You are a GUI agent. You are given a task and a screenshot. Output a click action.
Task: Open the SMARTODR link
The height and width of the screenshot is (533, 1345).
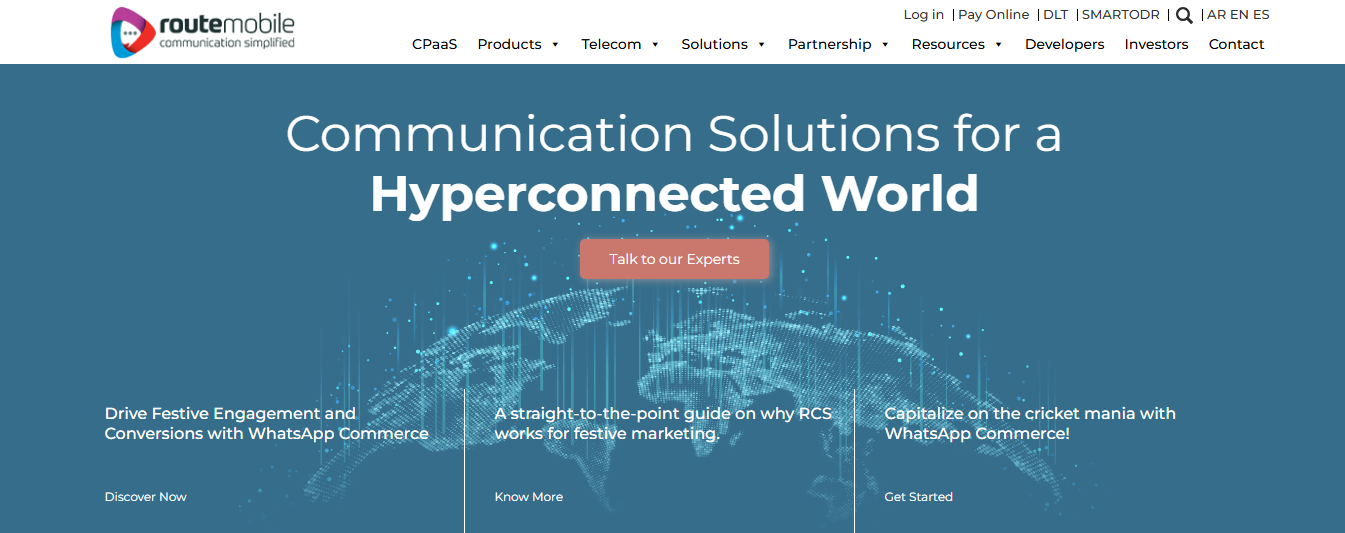(x=1121, y=15)
